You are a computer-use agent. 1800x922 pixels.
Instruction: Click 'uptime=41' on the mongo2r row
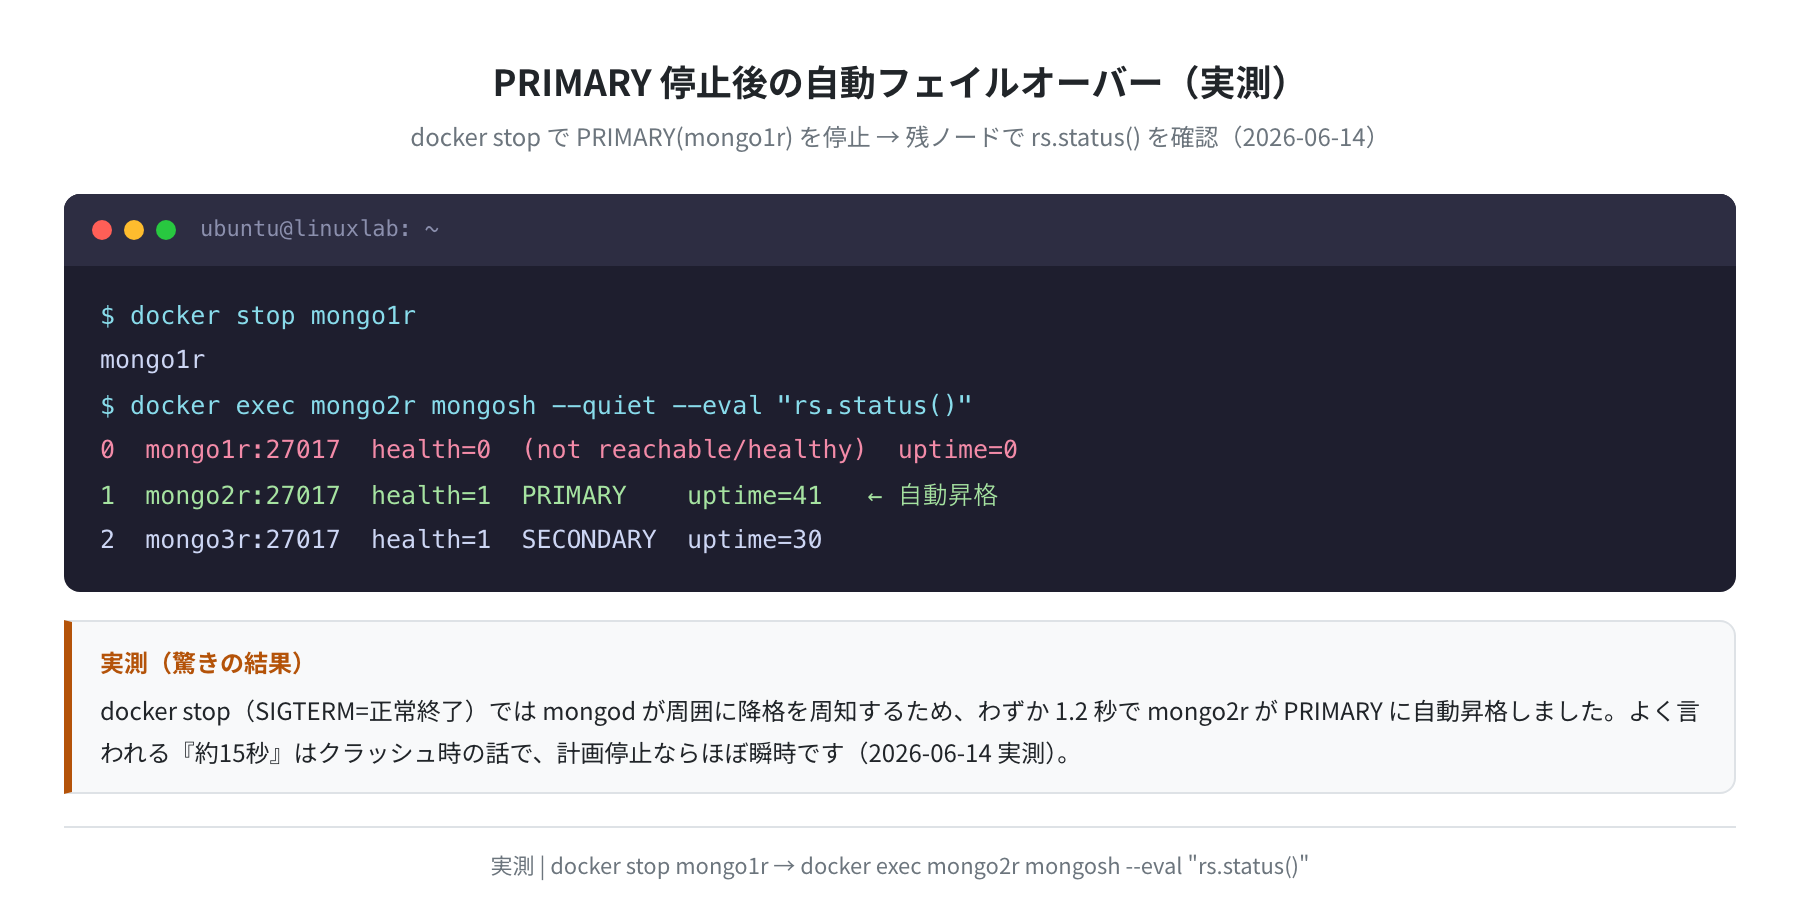[754, 495]
